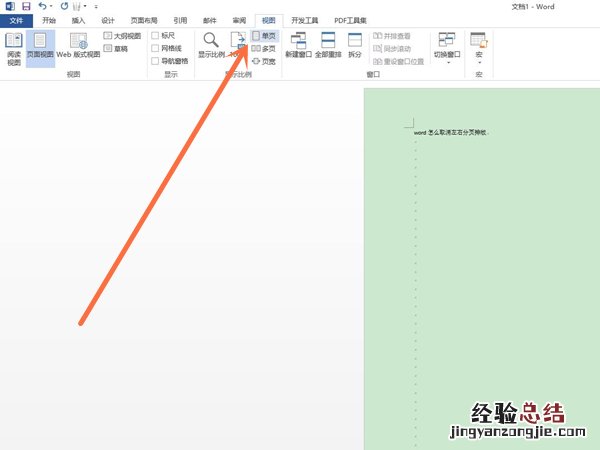Click 拆分 (Split) window
This screenshot has width=600, height=450.
pyautogui.click(x=355, y=46)
